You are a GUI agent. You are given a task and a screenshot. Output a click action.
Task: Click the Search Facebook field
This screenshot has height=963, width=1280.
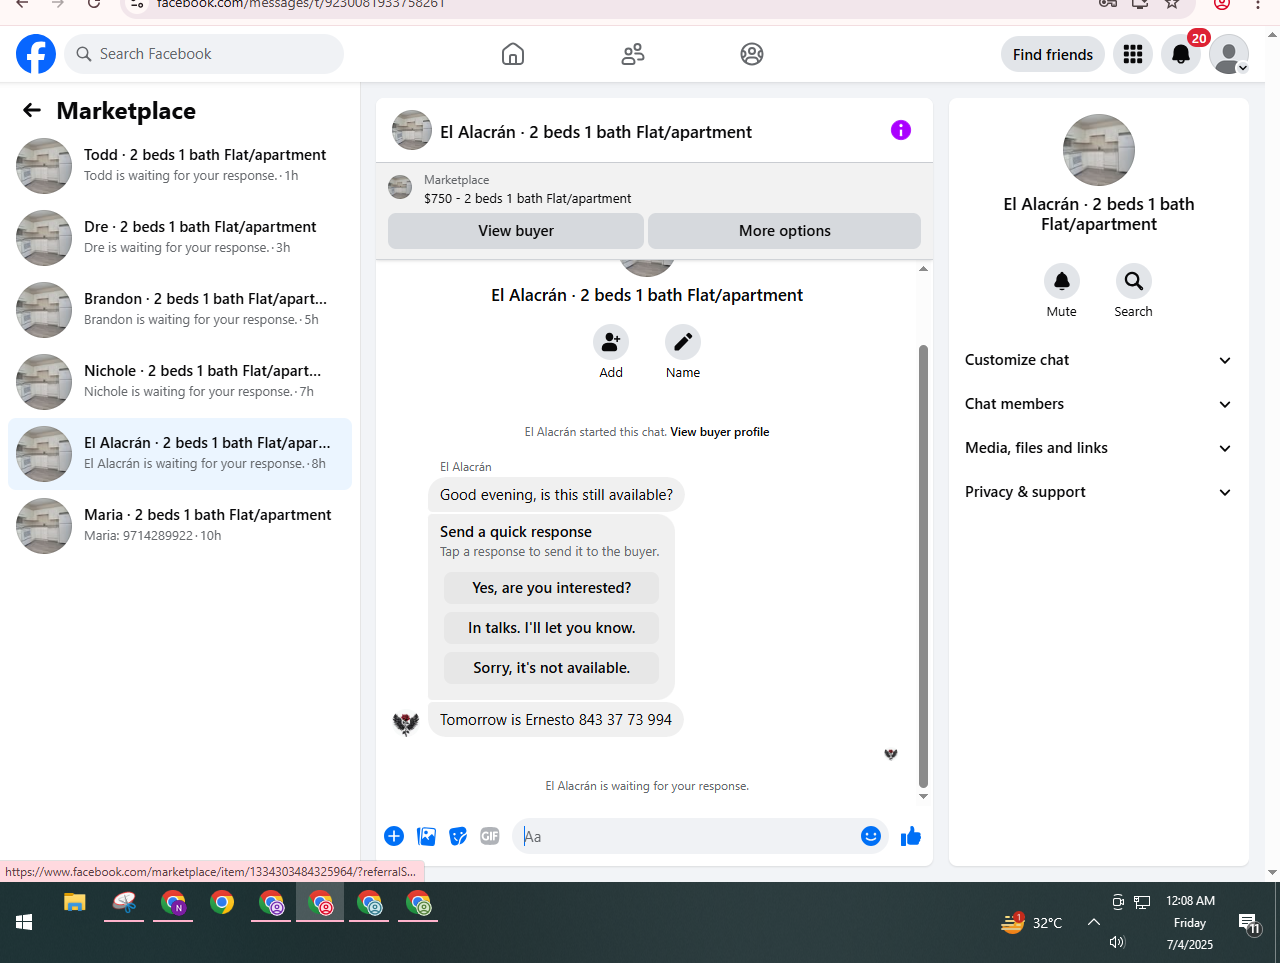[x=204, y=54]
